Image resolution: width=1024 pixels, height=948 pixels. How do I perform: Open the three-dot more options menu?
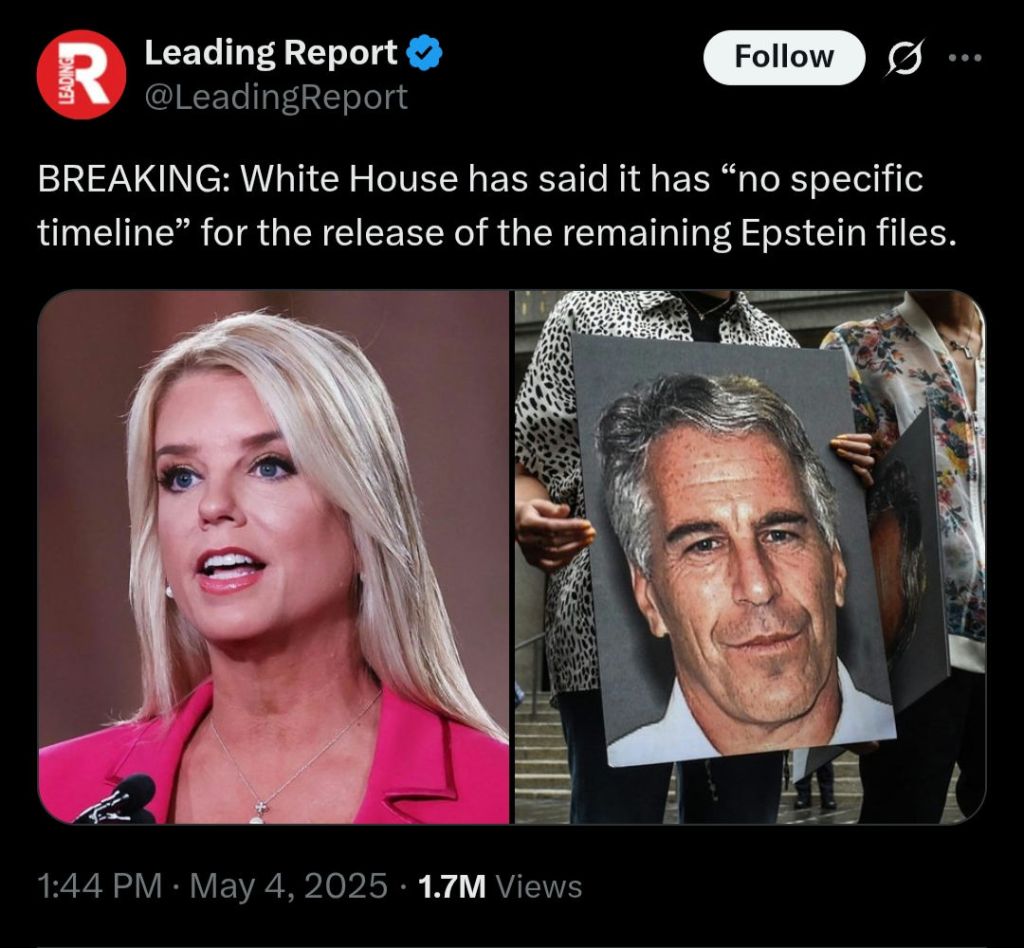click(x=965, y=57)
